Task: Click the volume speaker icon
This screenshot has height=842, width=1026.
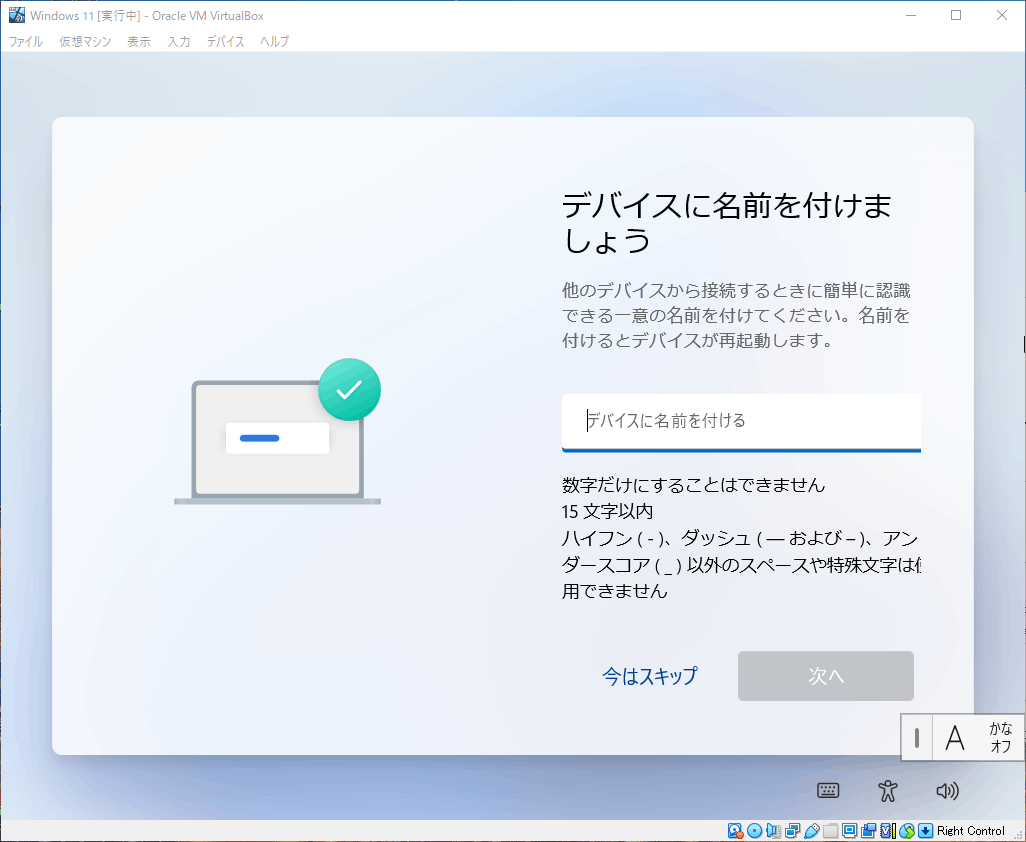Action: point(947,791)
